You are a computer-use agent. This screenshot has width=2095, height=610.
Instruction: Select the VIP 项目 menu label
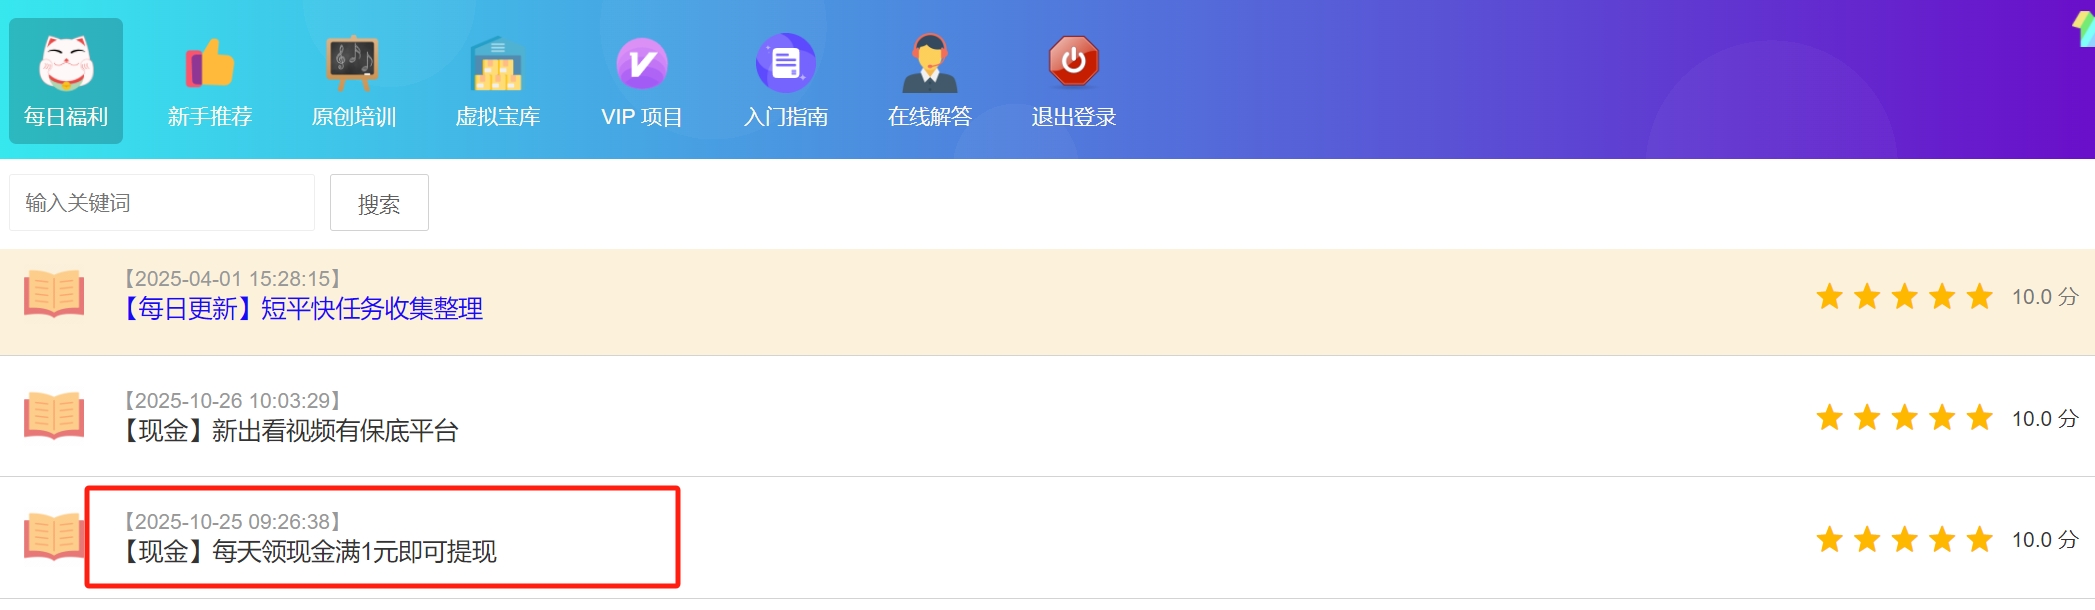(641, 117)
